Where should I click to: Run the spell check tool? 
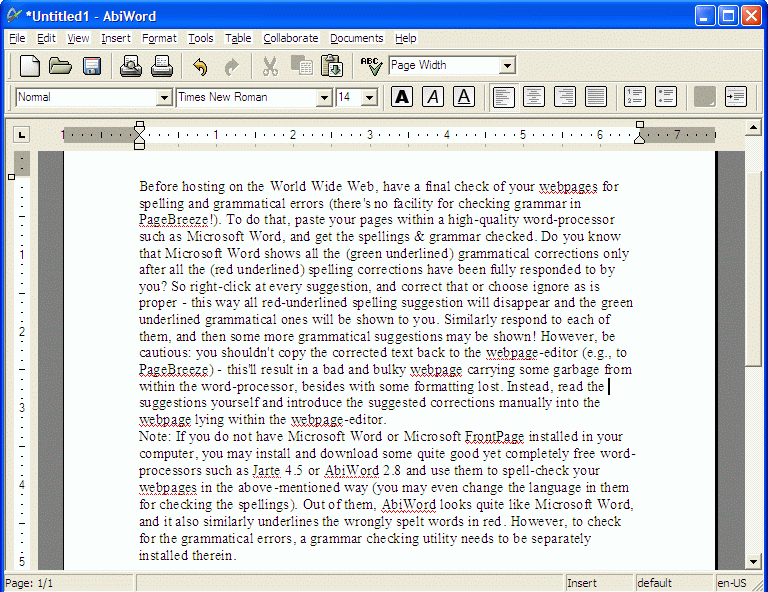pos(371,67)
